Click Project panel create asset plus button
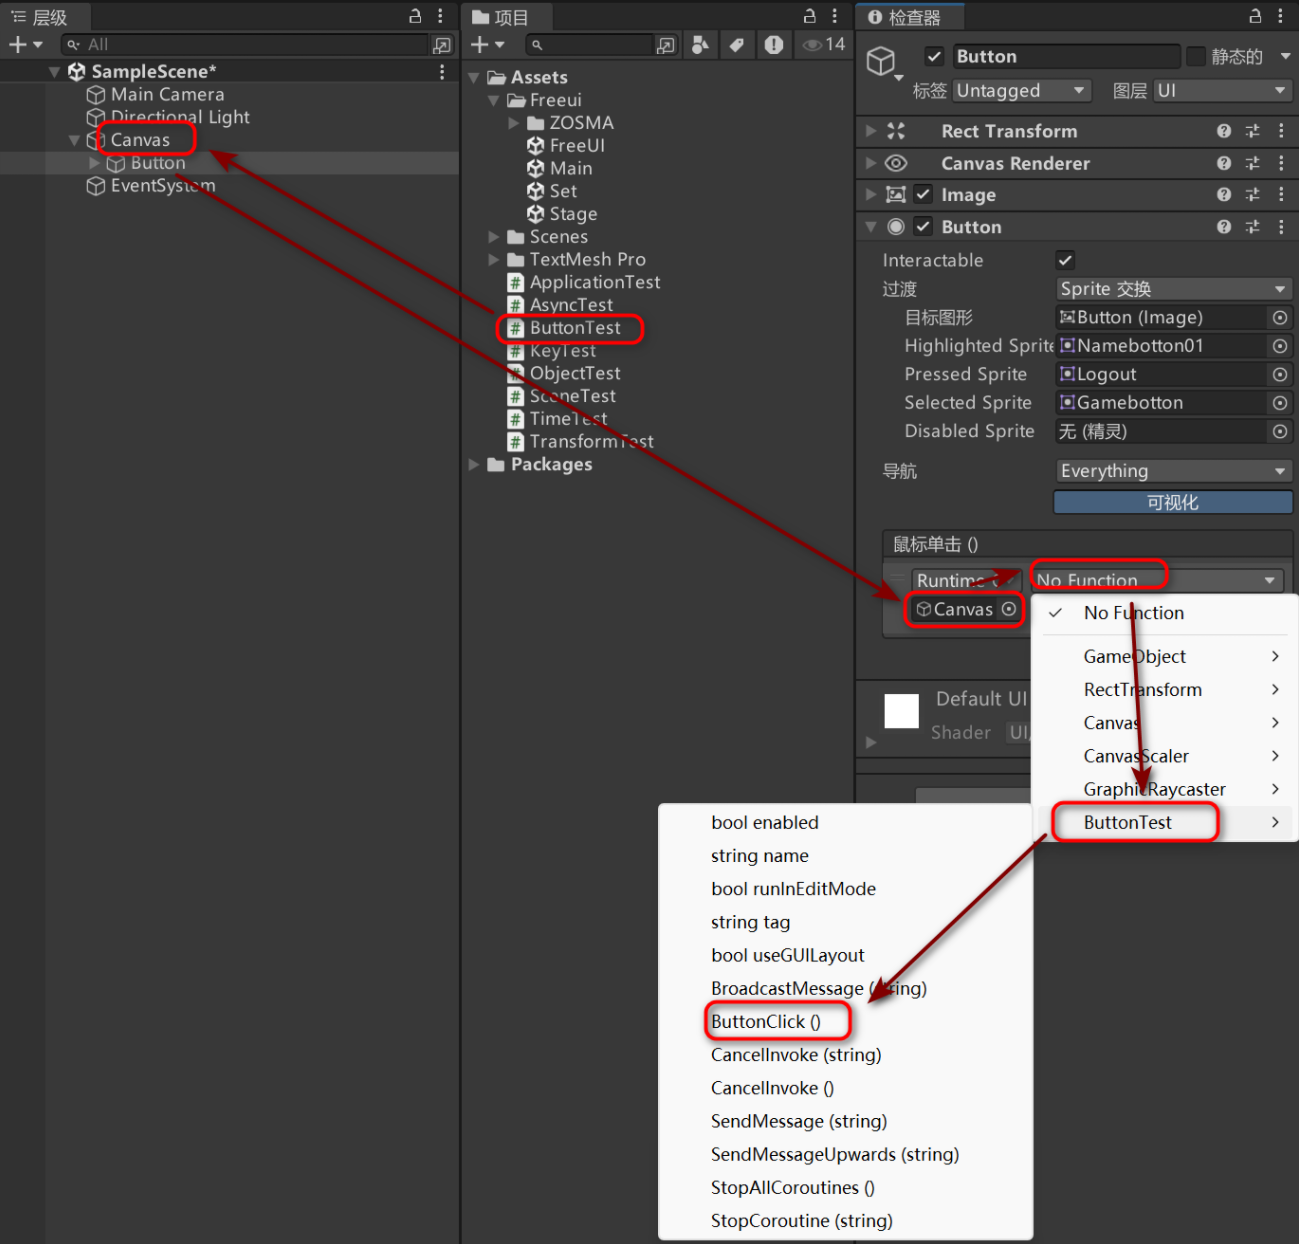1299x1244 pixels. [x=480, y=44]
